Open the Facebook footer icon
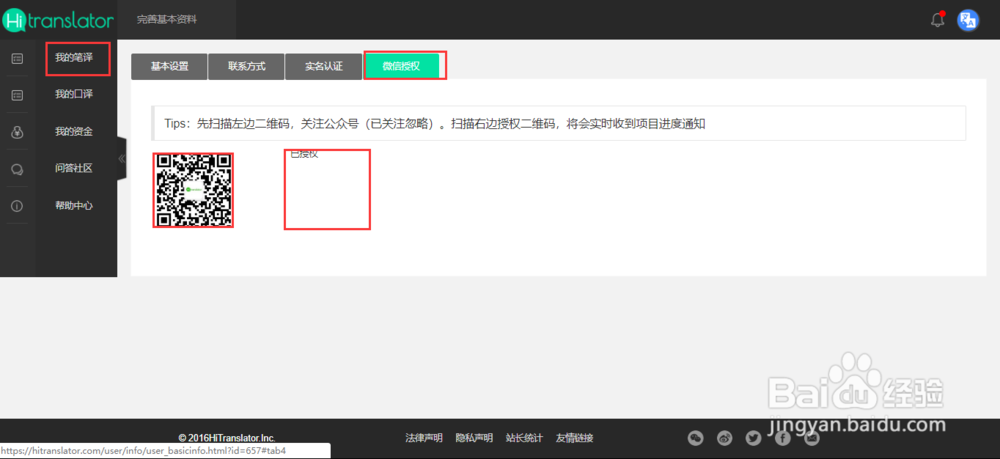This screenshot has height=459, width=1000. [x=783, y=438]
